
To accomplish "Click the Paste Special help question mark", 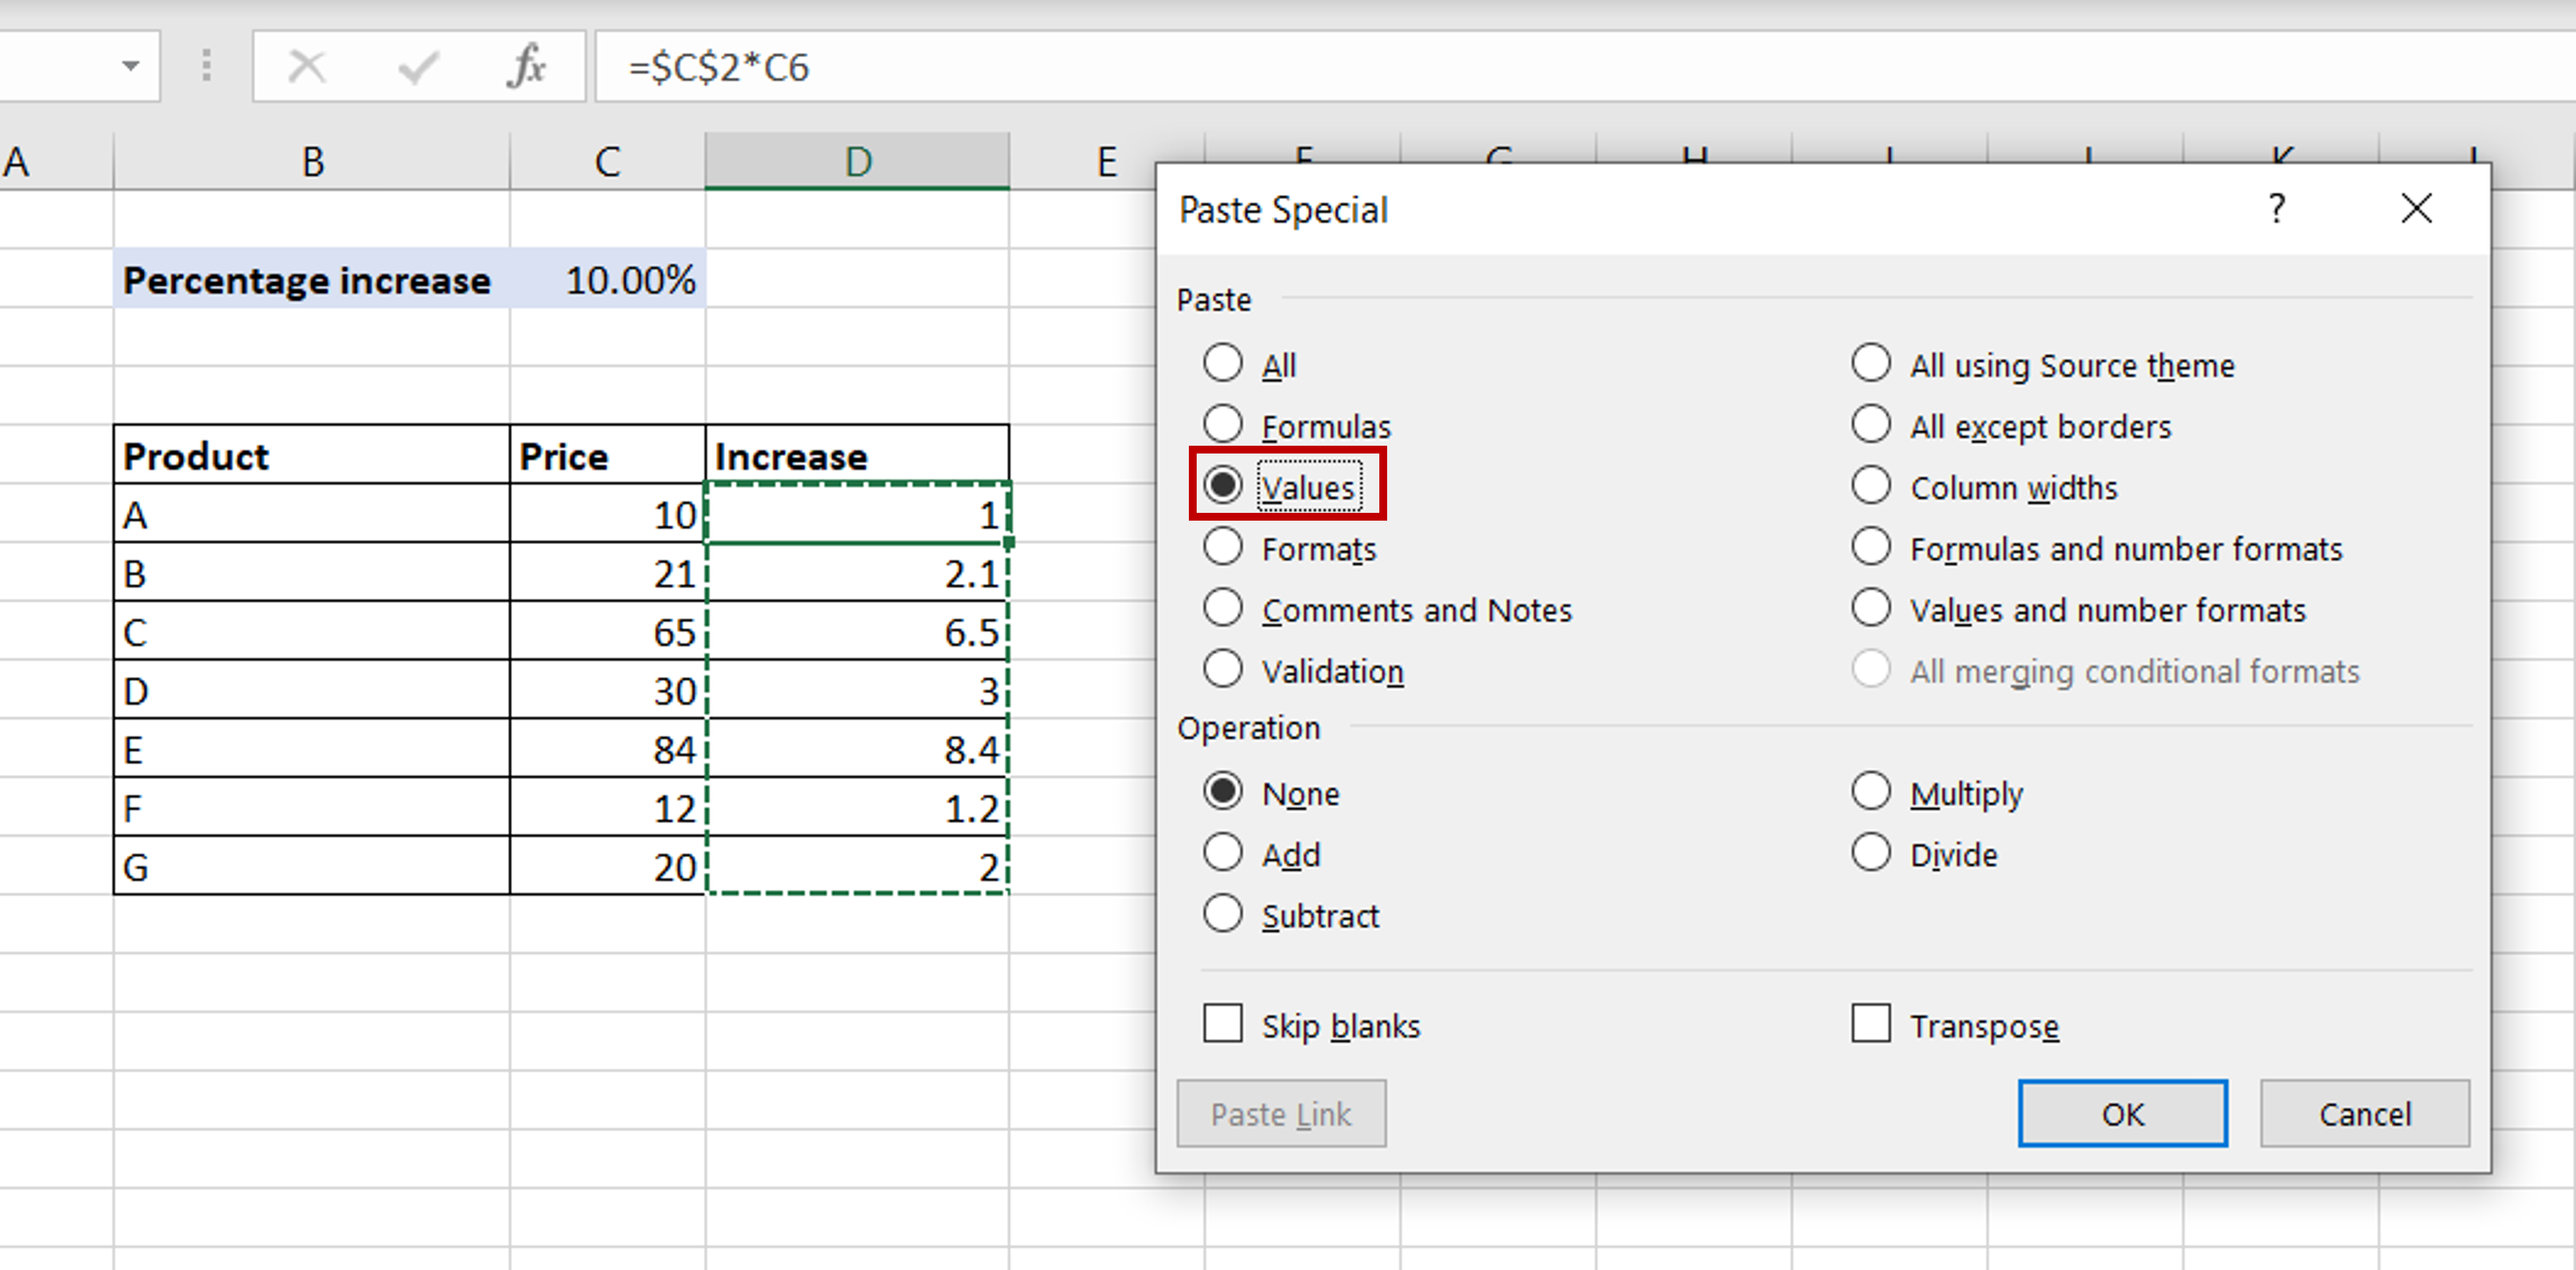I will 2277,208.
